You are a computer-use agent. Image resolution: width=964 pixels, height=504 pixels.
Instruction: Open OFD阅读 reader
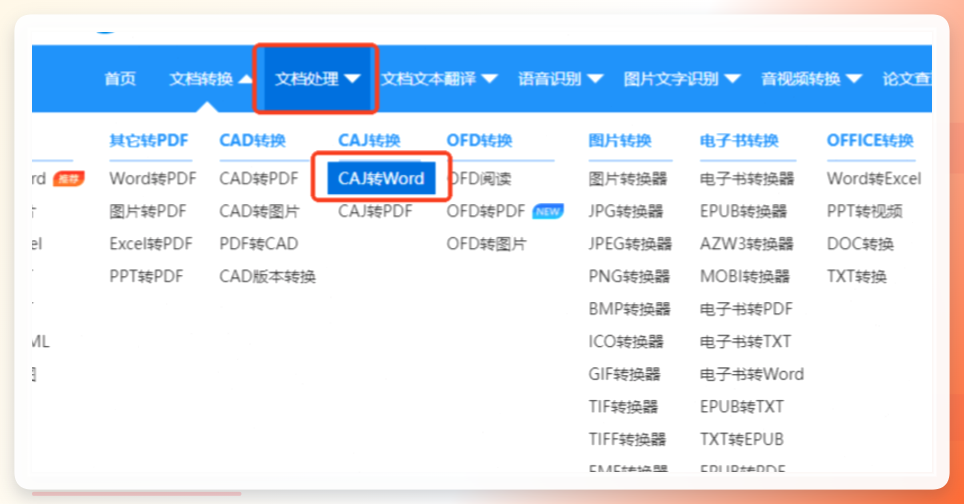point(479,178)
